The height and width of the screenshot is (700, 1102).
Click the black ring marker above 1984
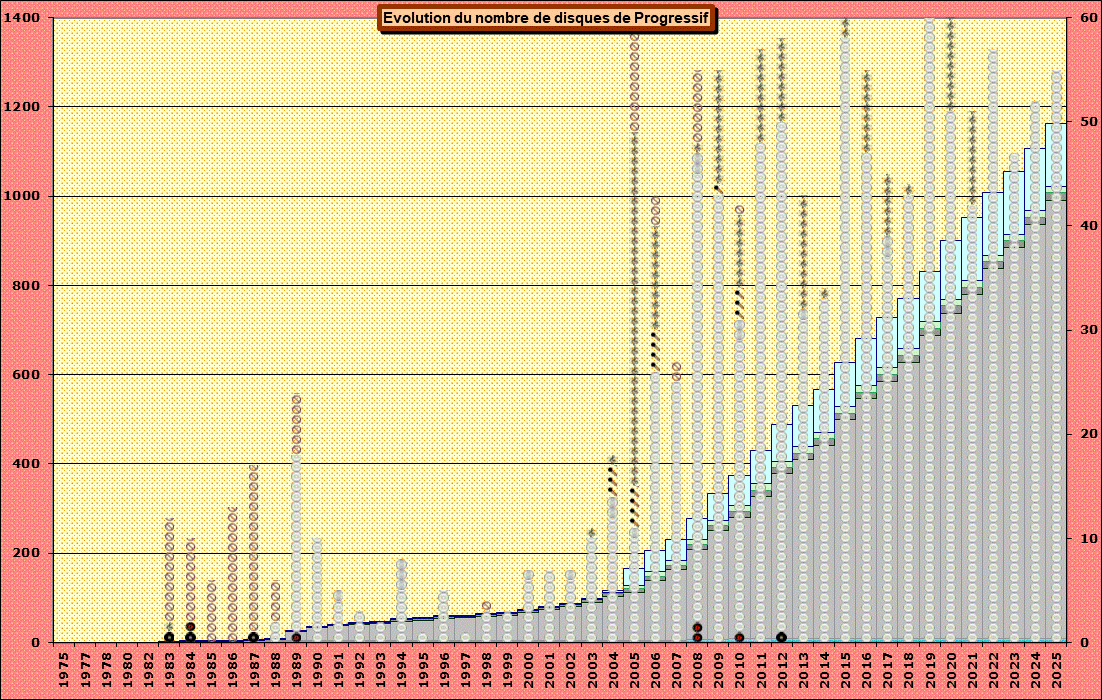pos(190,637)
